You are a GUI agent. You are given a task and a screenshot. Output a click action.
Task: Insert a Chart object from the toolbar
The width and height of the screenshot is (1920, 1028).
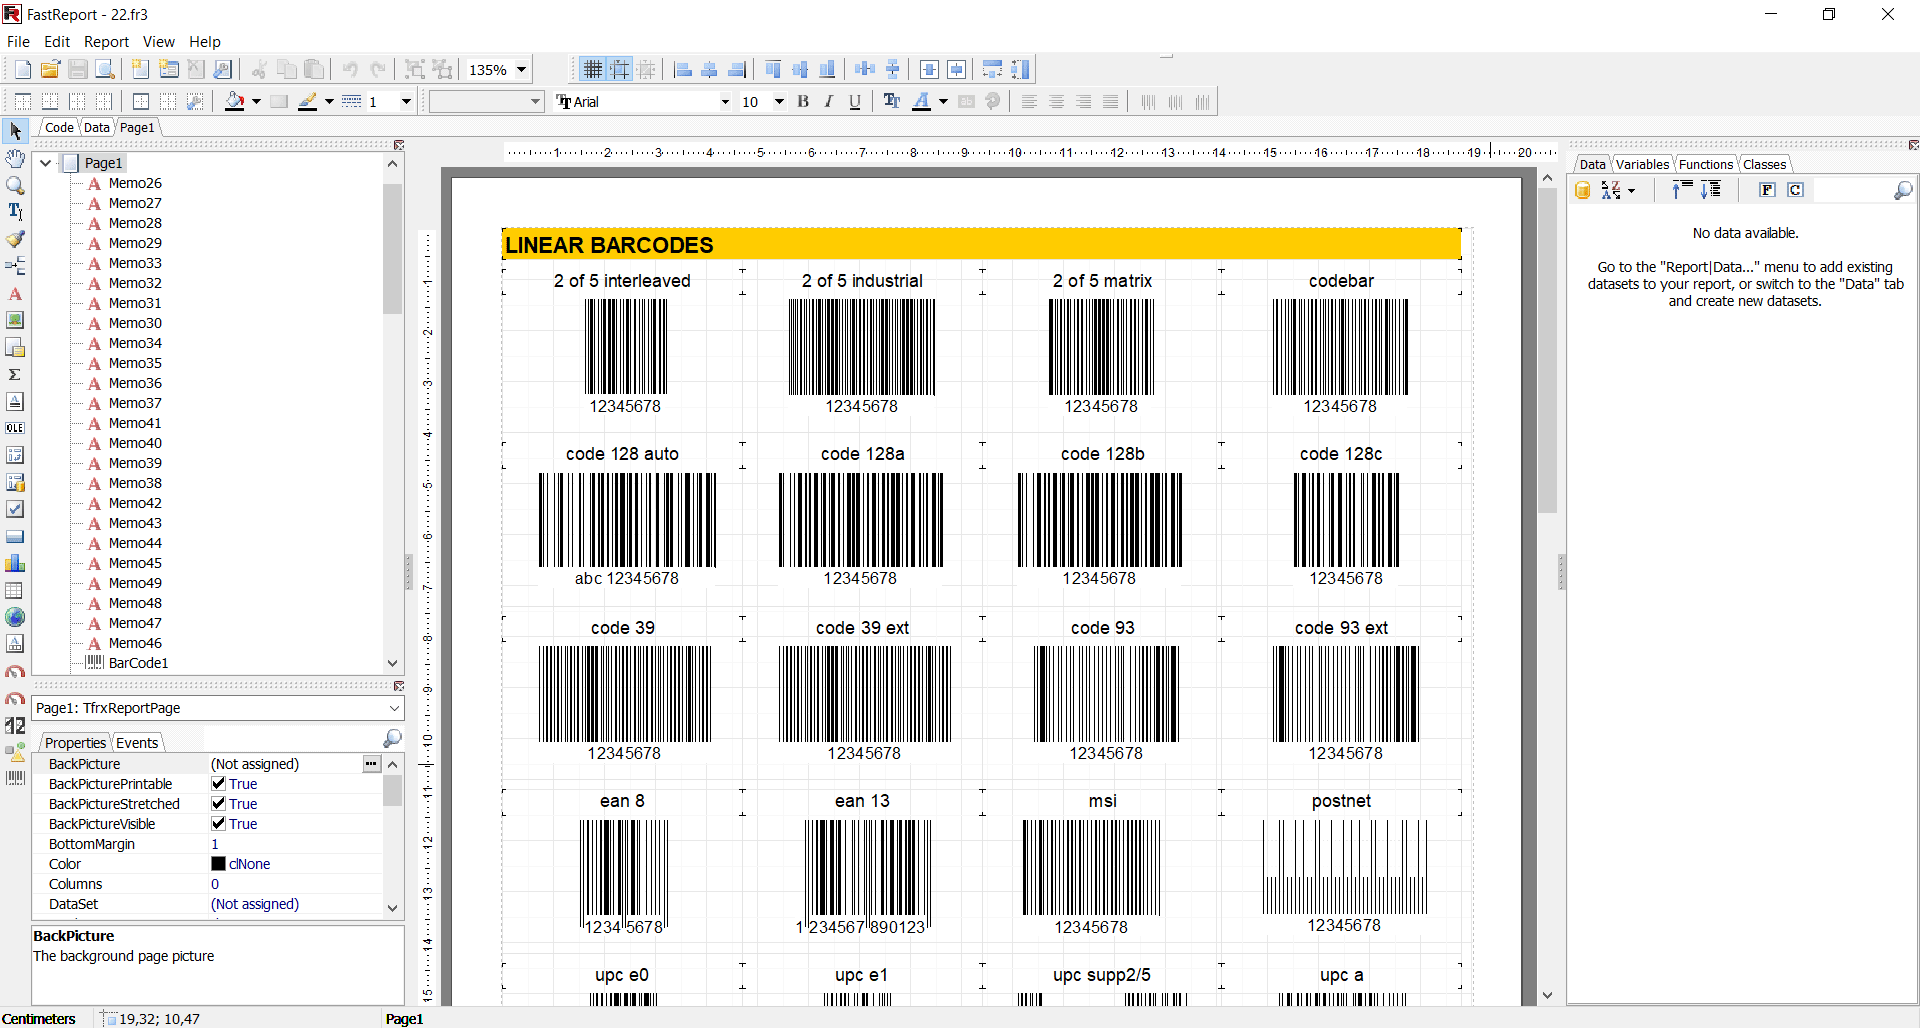tap(15, 563)
